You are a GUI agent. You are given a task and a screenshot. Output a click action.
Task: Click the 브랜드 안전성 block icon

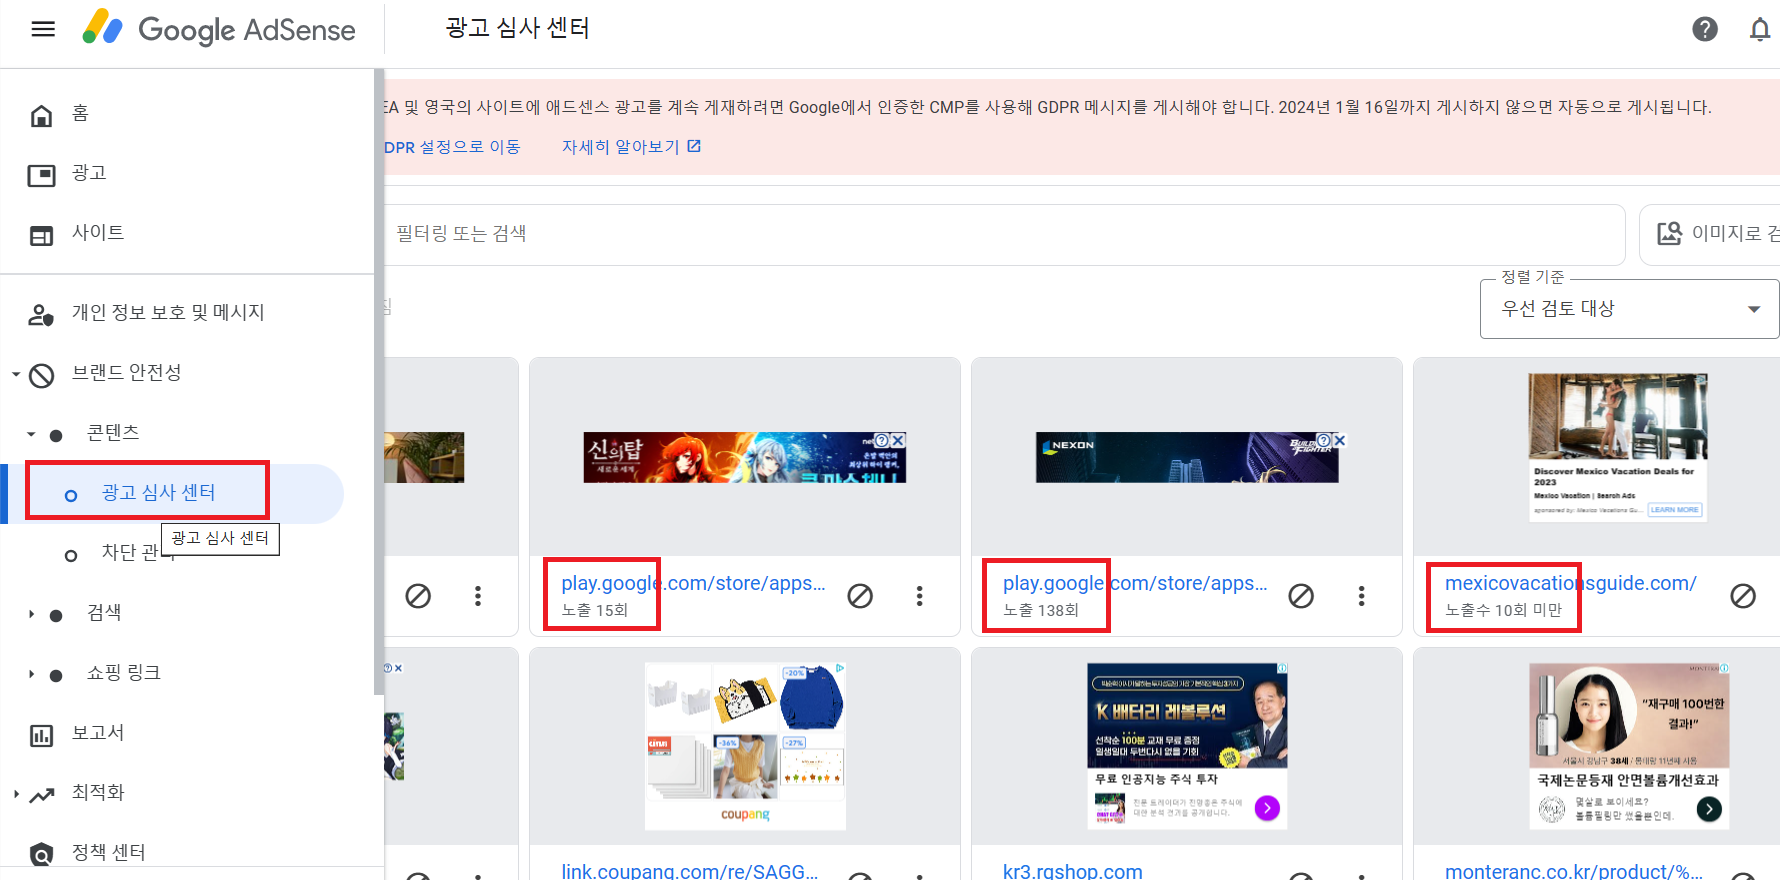tap(41, 376)
